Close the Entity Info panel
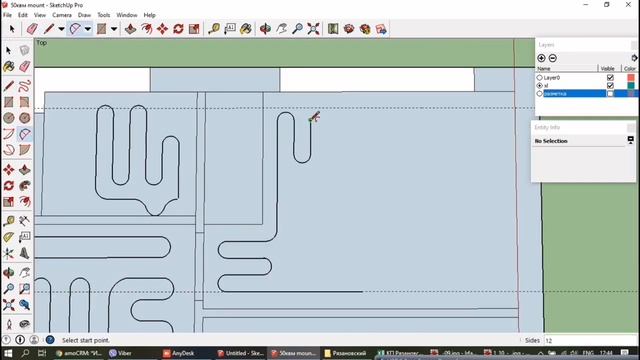640x360 pixels. point(631,128)
